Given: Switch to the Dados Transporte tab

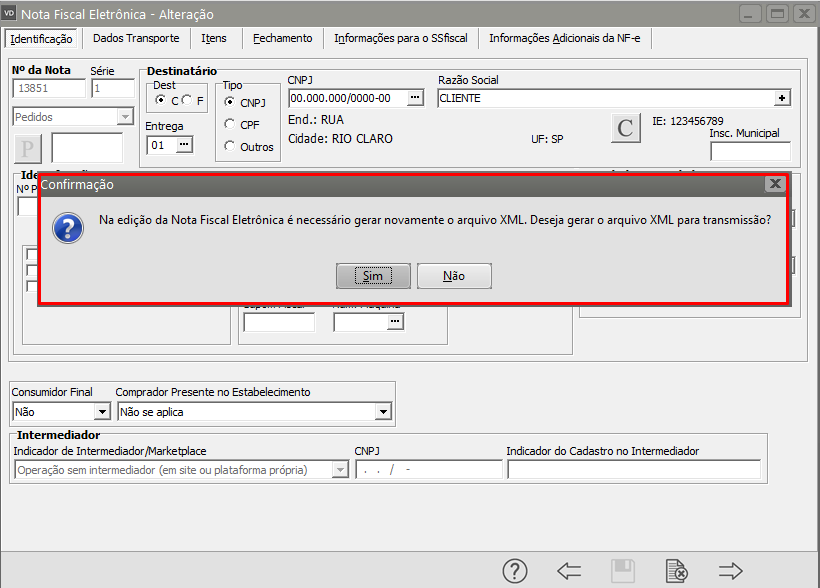Looking at the screenshot, I should point(136,38).
